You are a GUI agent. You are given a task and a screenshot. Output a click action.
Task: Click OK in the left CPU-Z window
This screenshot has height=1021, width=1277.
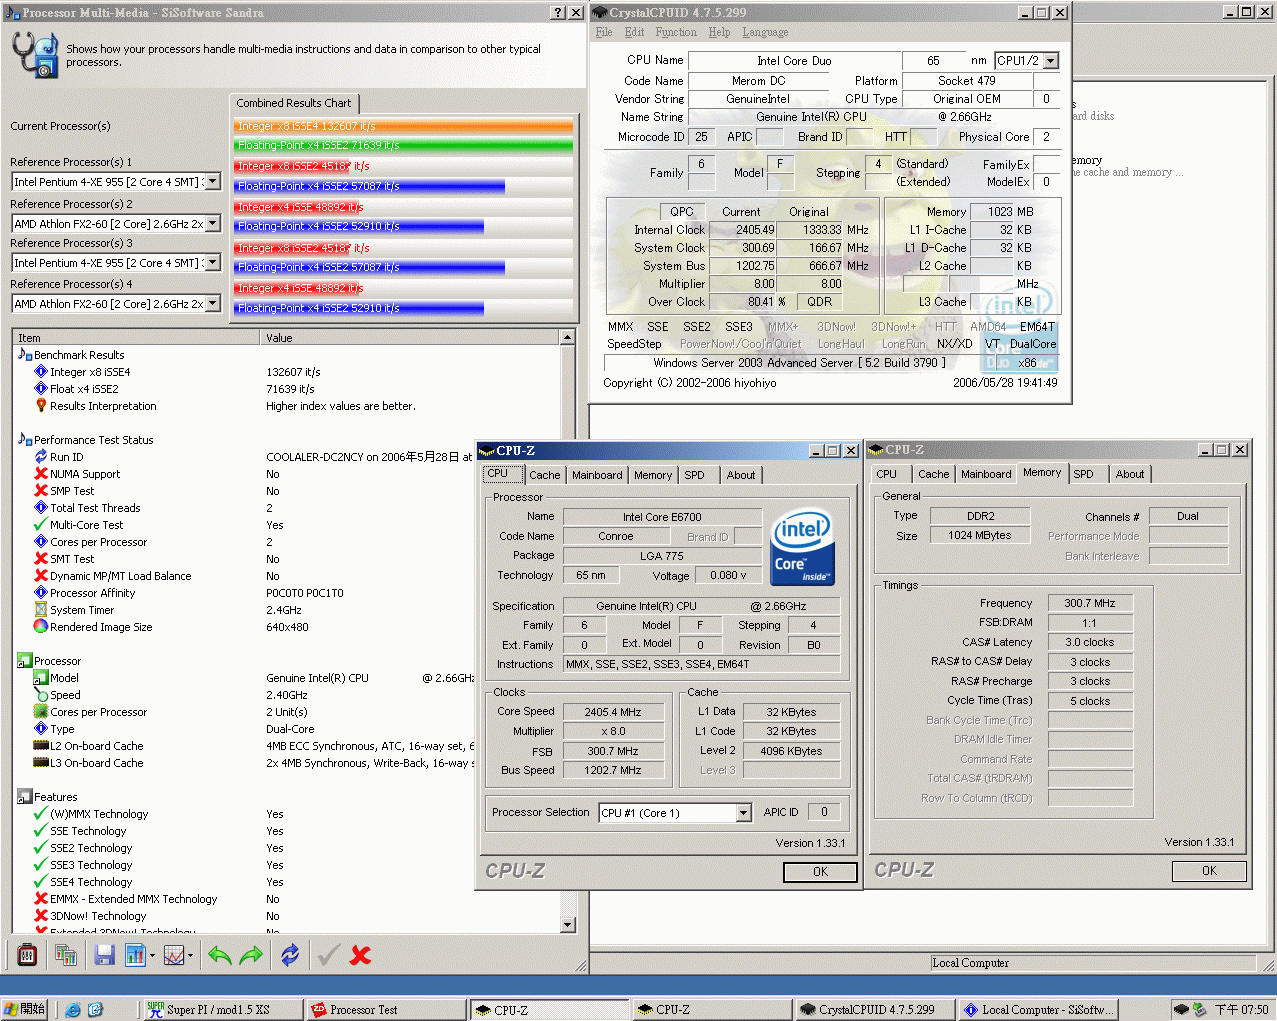tap(820, 872)
